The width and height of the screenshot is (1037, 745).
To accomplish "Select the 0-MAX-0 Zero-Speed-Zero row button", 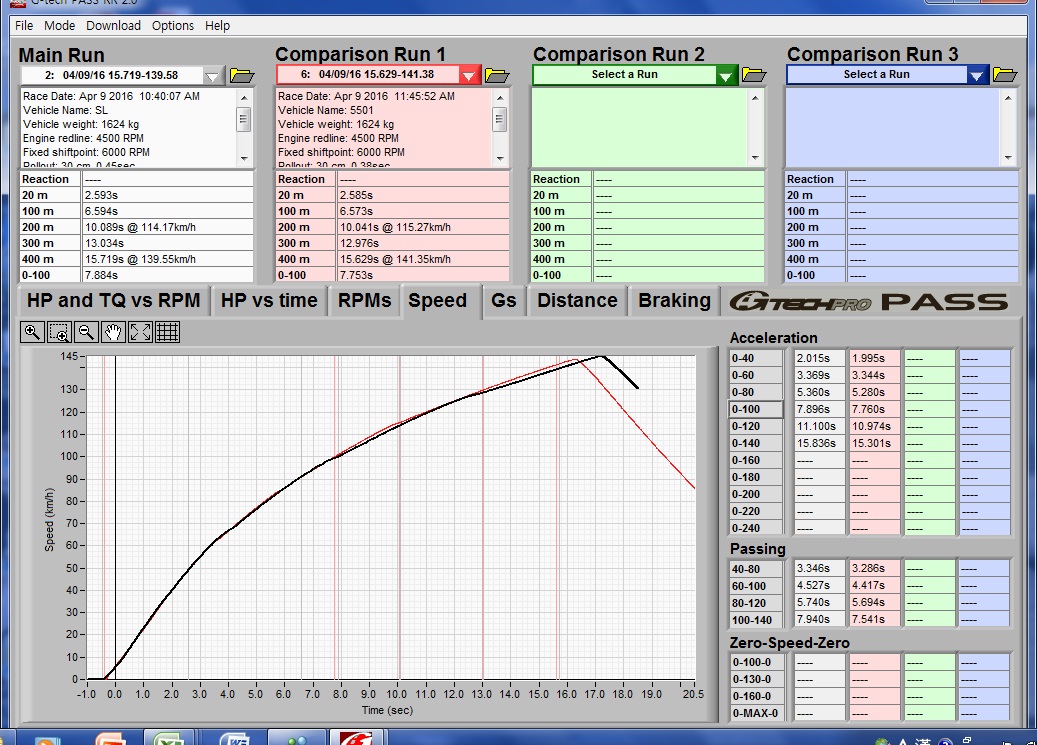I will pyautogui.click(x=756, y=713).
